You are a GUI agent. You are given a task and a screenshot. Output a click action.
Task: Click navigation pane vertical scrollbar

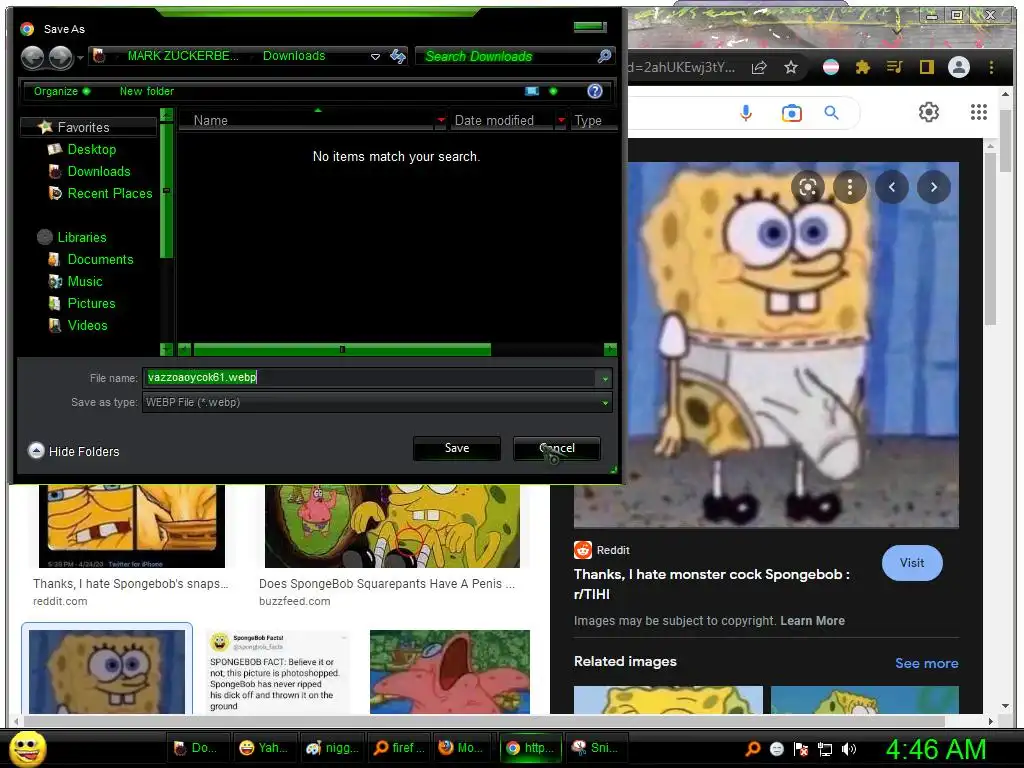[x=167, y=190]
